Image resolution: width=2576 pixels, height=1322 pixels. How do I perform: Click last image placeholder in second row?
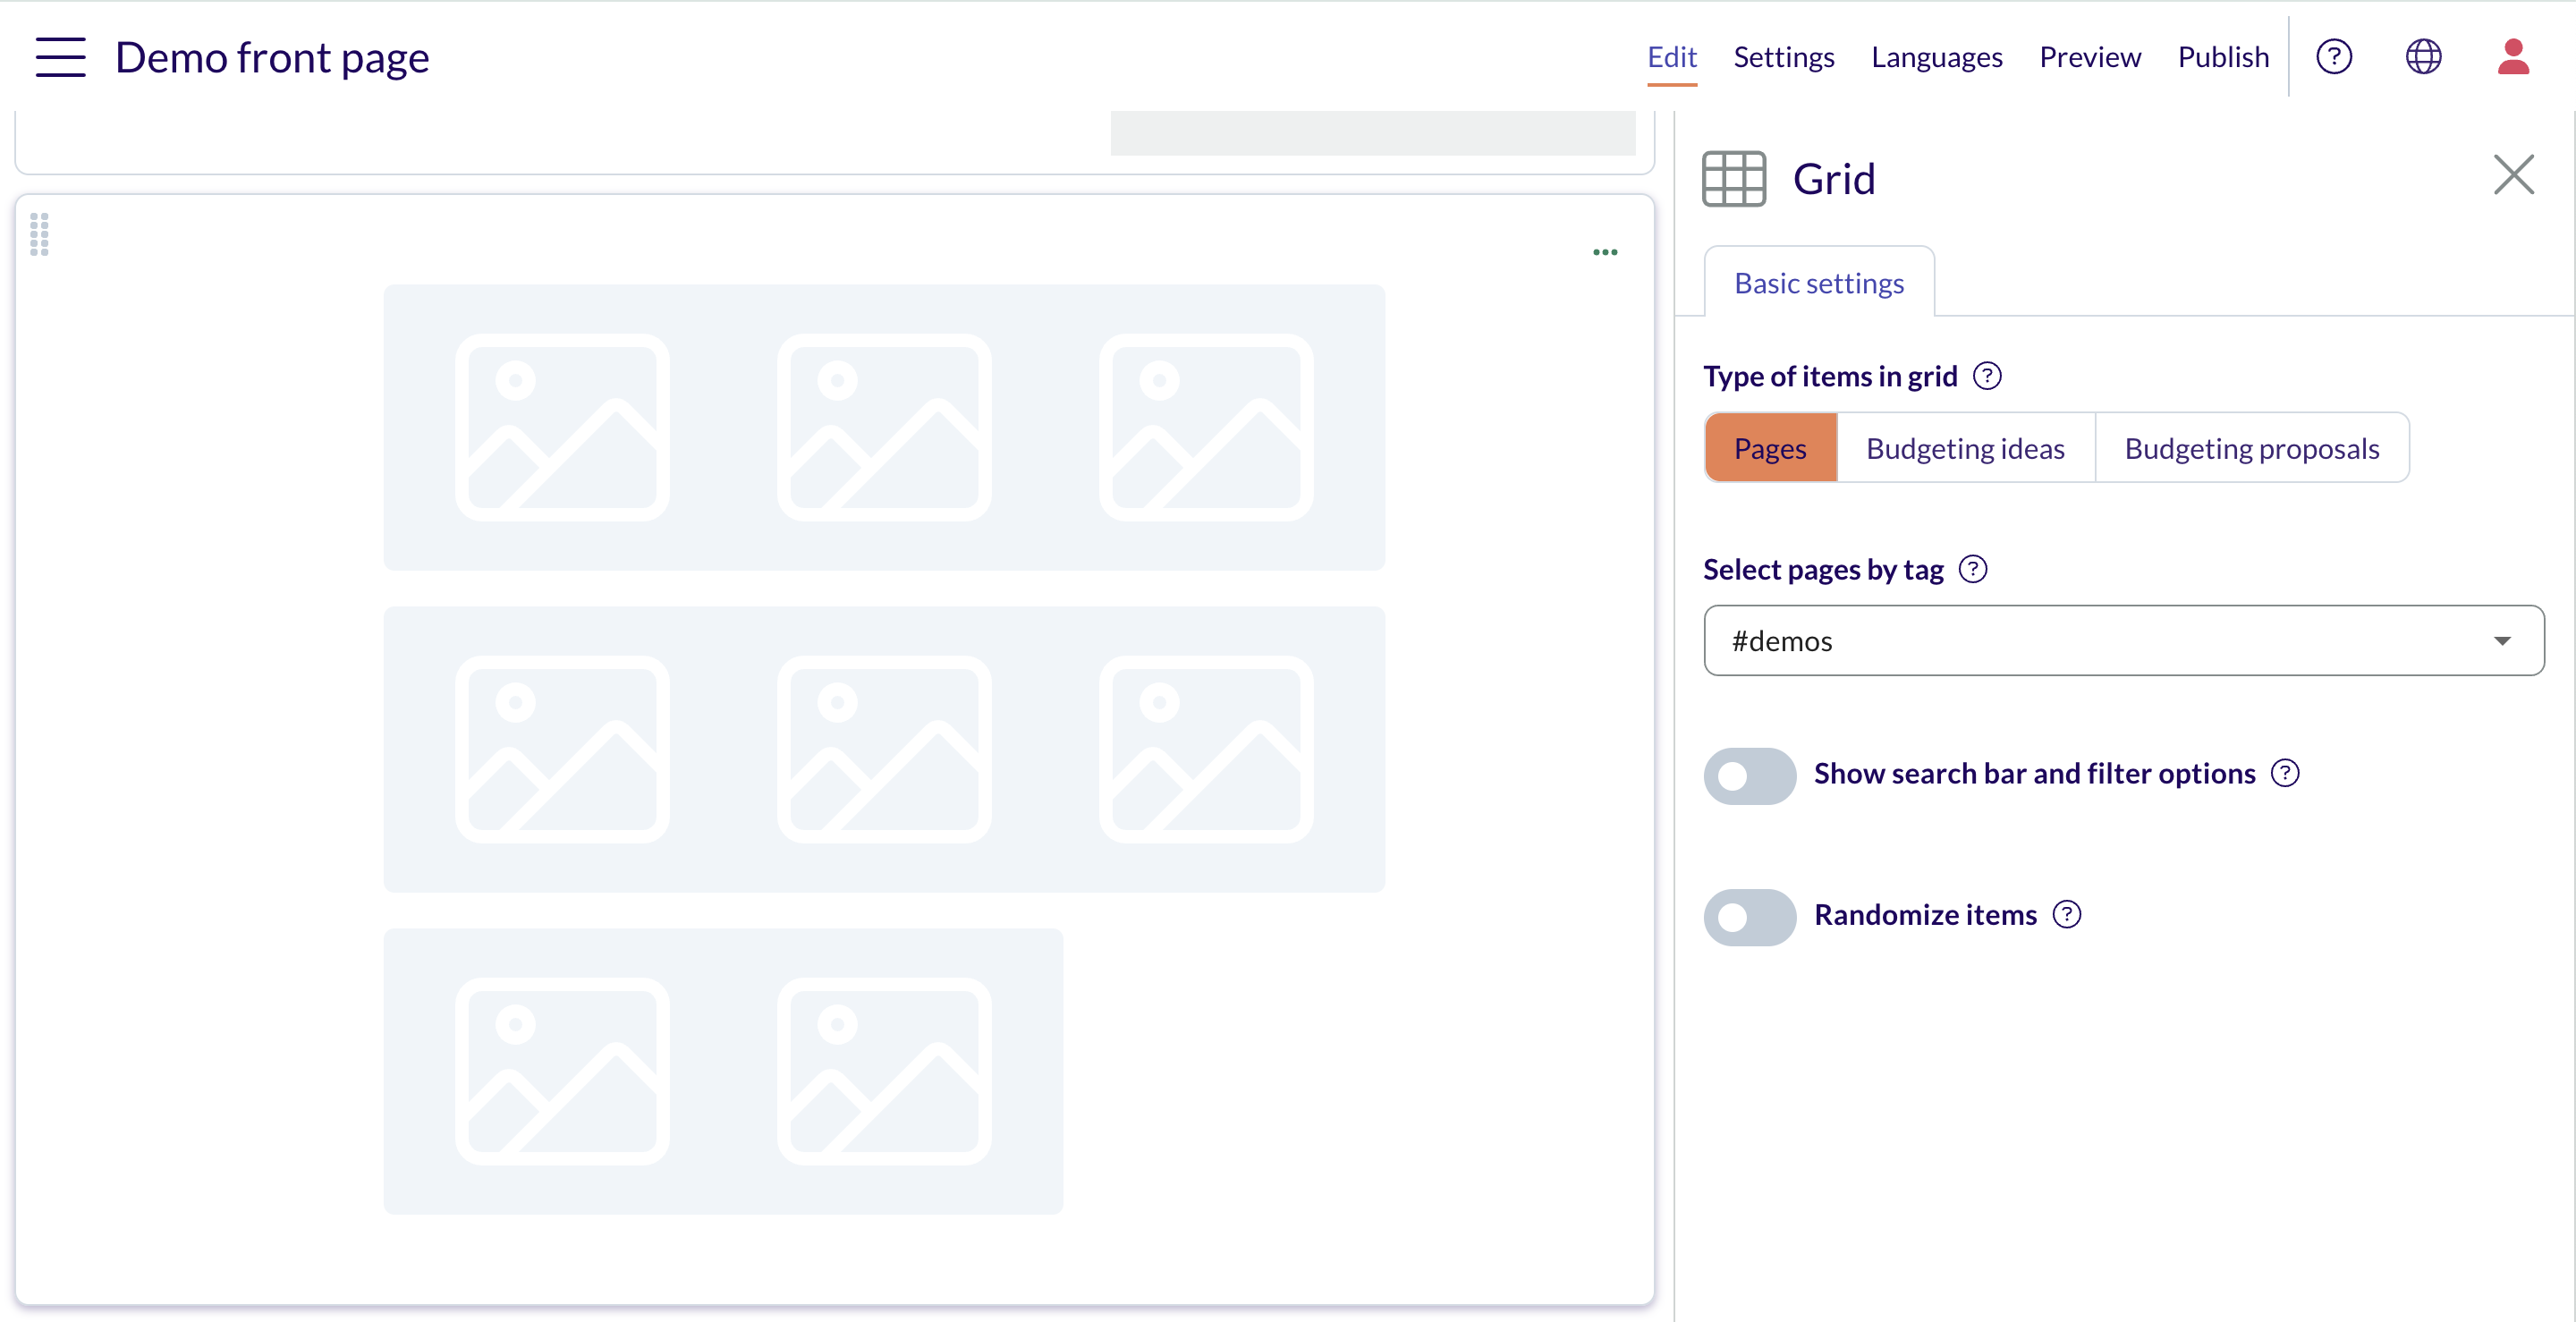(x=1206, y=749)
